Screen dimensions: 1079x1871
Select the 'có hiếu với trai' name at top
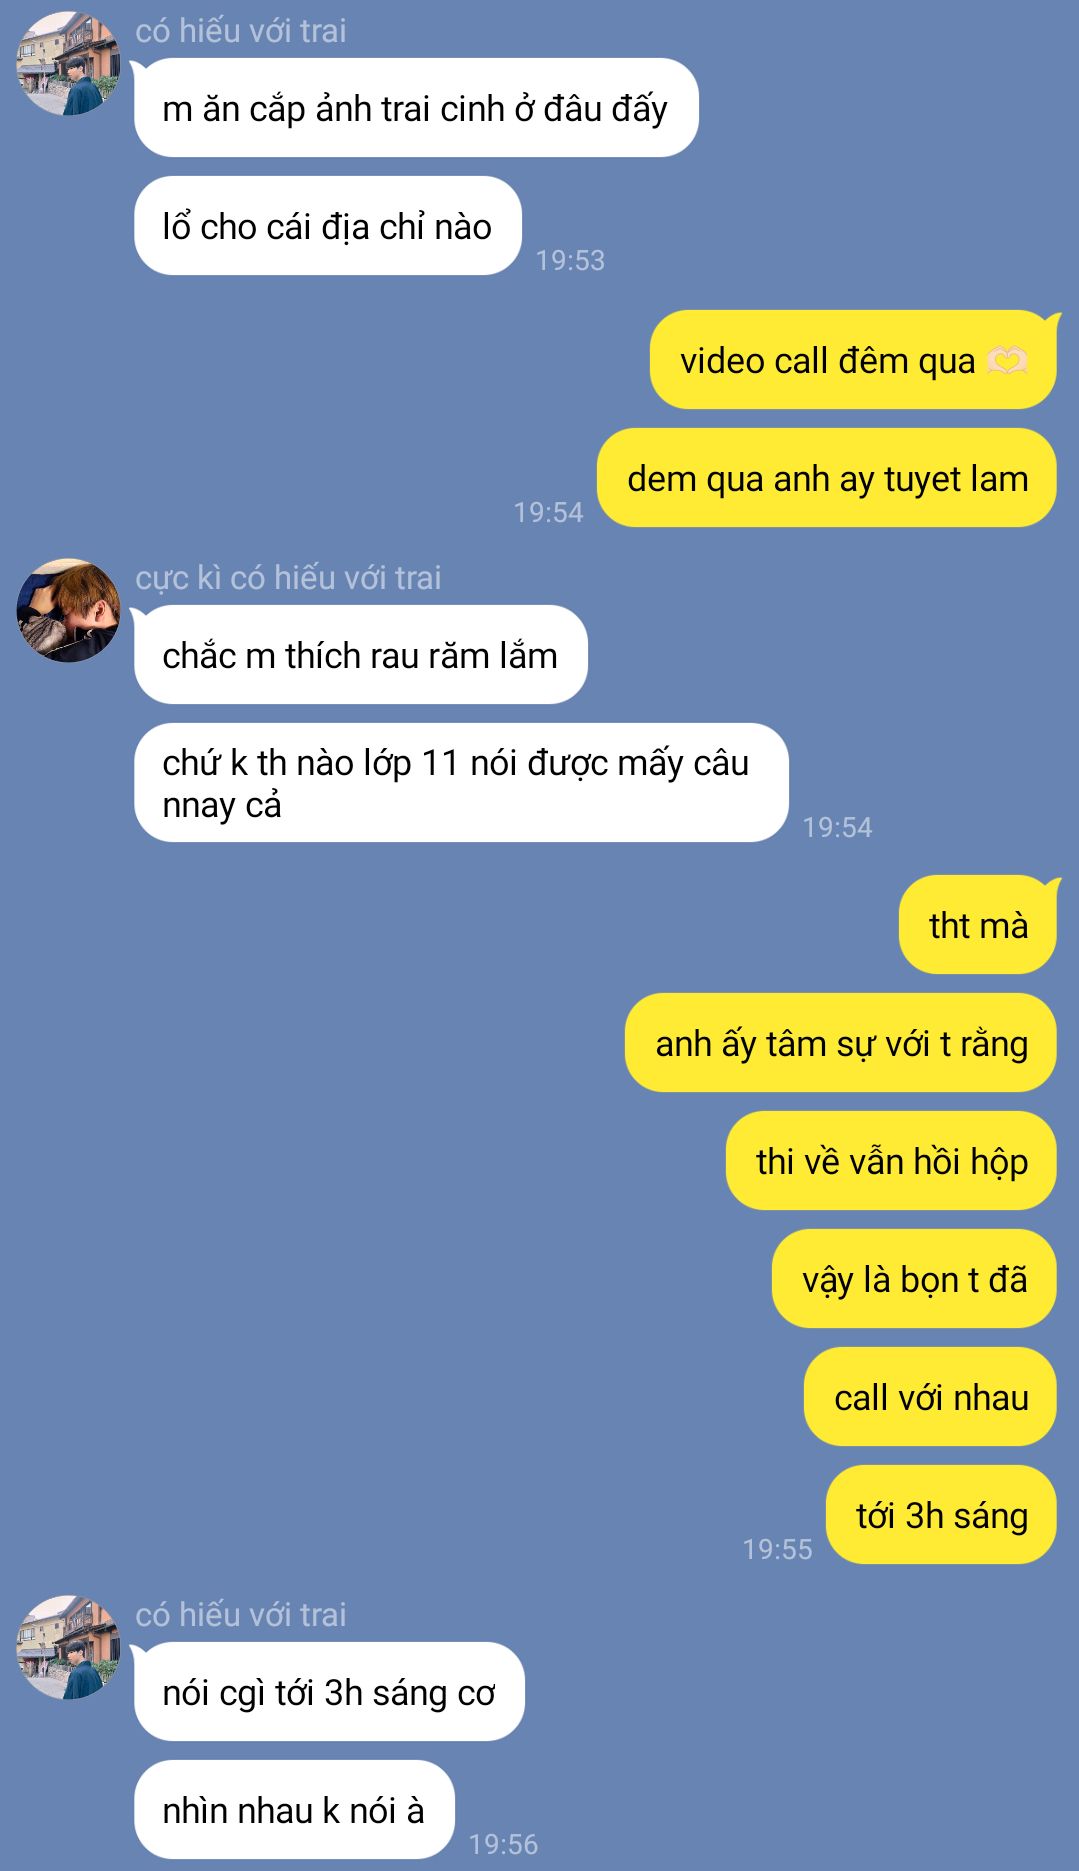click(241, 31)
